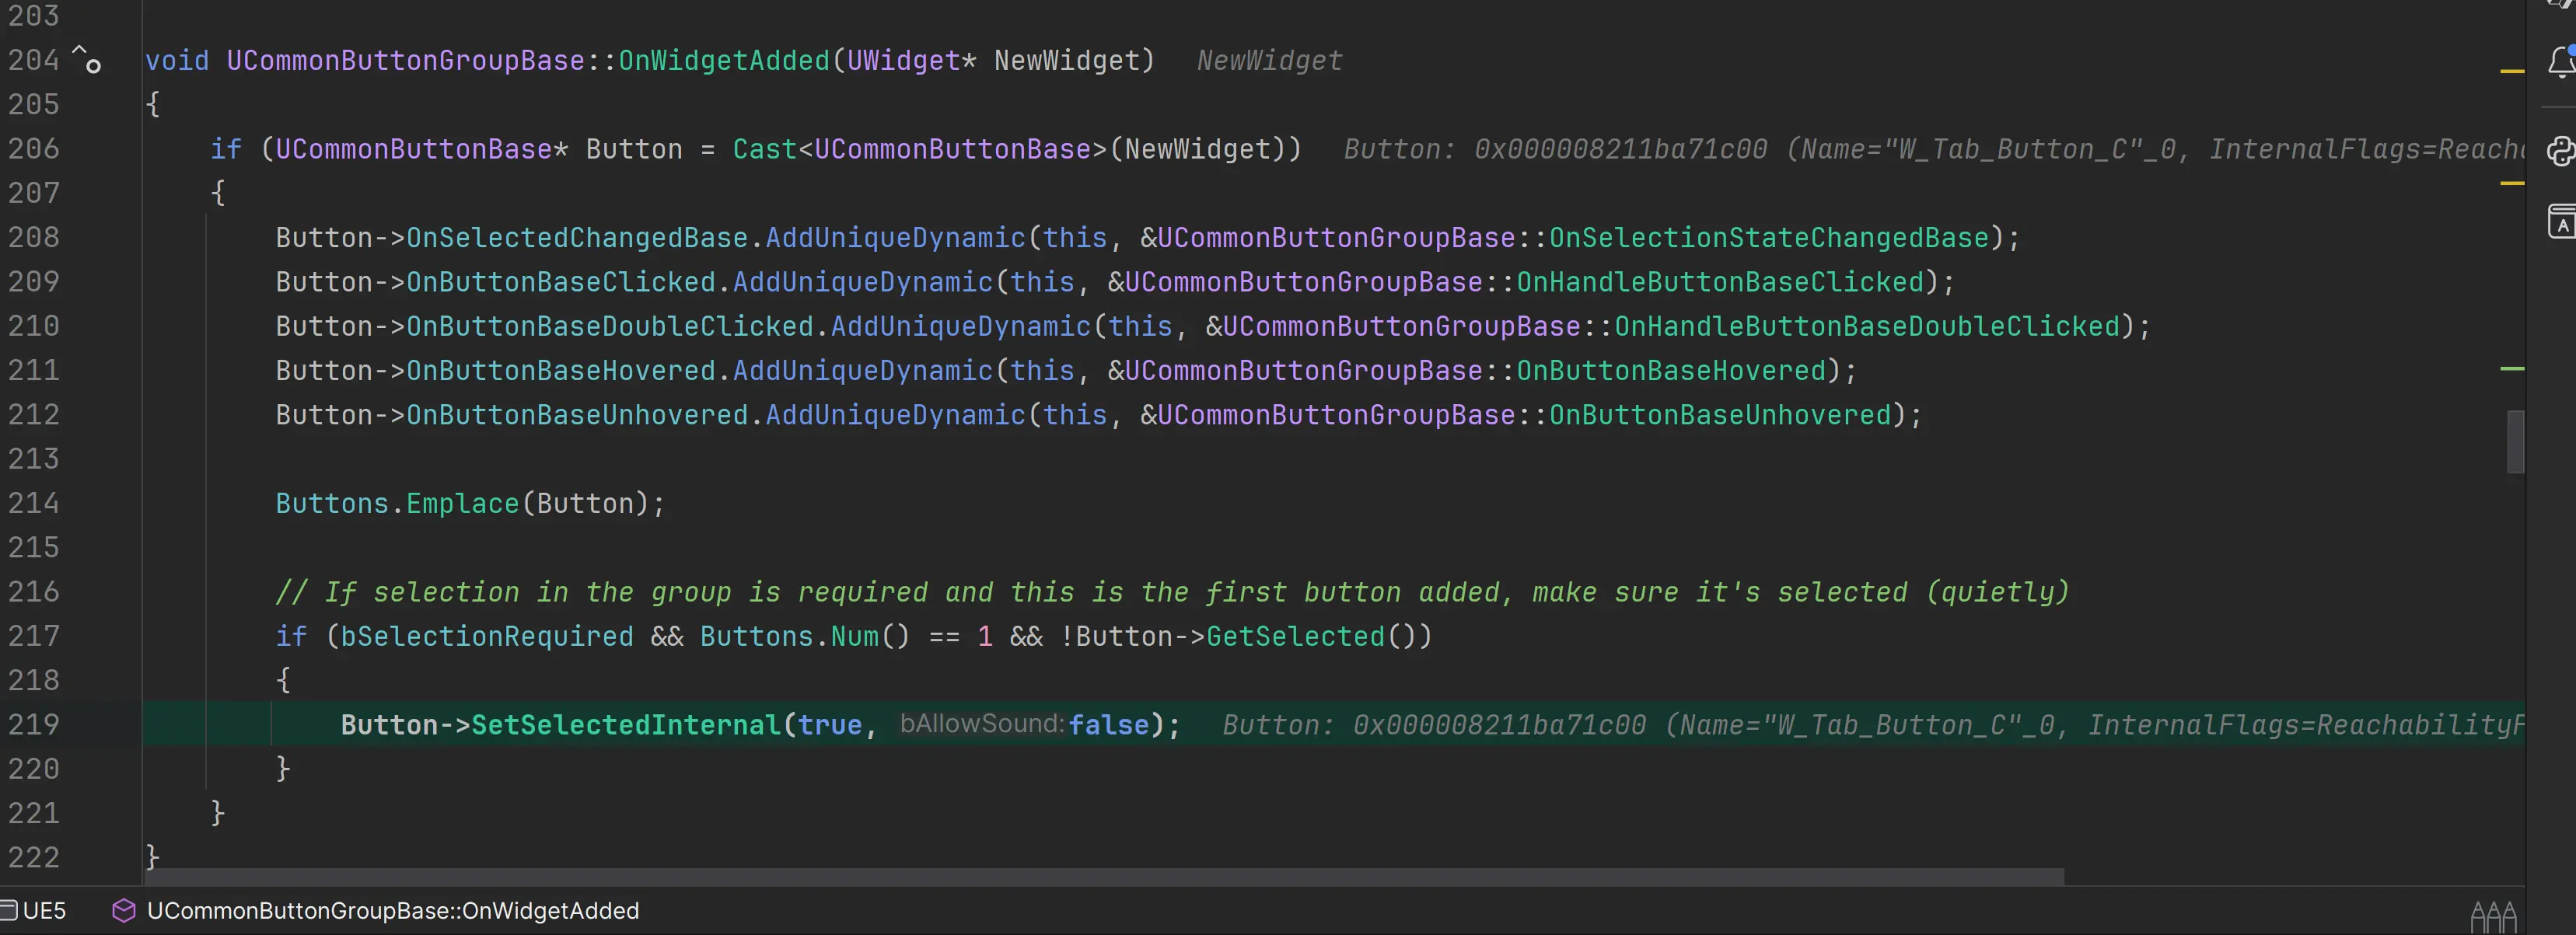Viewport: 2576px width, 935px height.
Task: Expand the NewWidget inline value on line 204
Action: click(x=1269, y=61)
